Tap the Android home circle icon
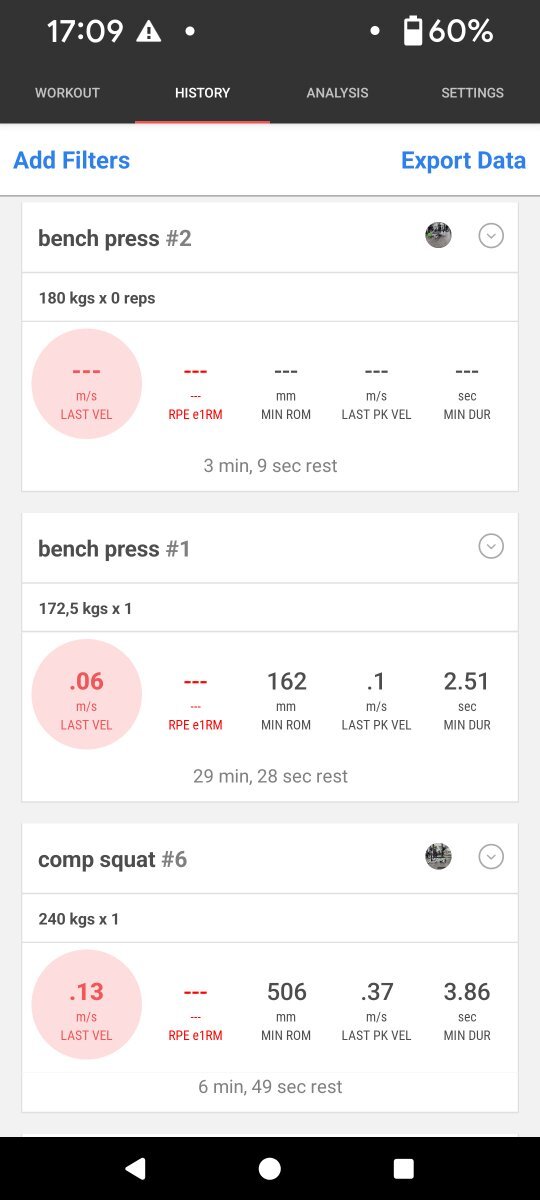The width and height of the screenshot is (540, 1200). coord(270,1168)
